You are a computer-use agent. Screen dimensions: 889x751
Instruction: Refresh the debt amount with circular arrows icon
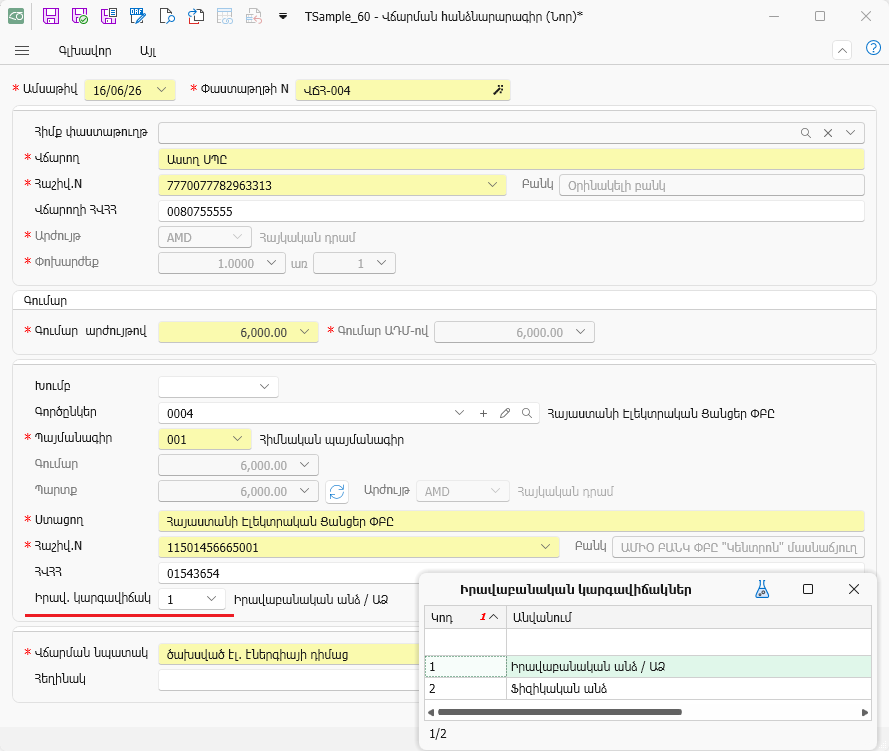(x=337, y=491)
